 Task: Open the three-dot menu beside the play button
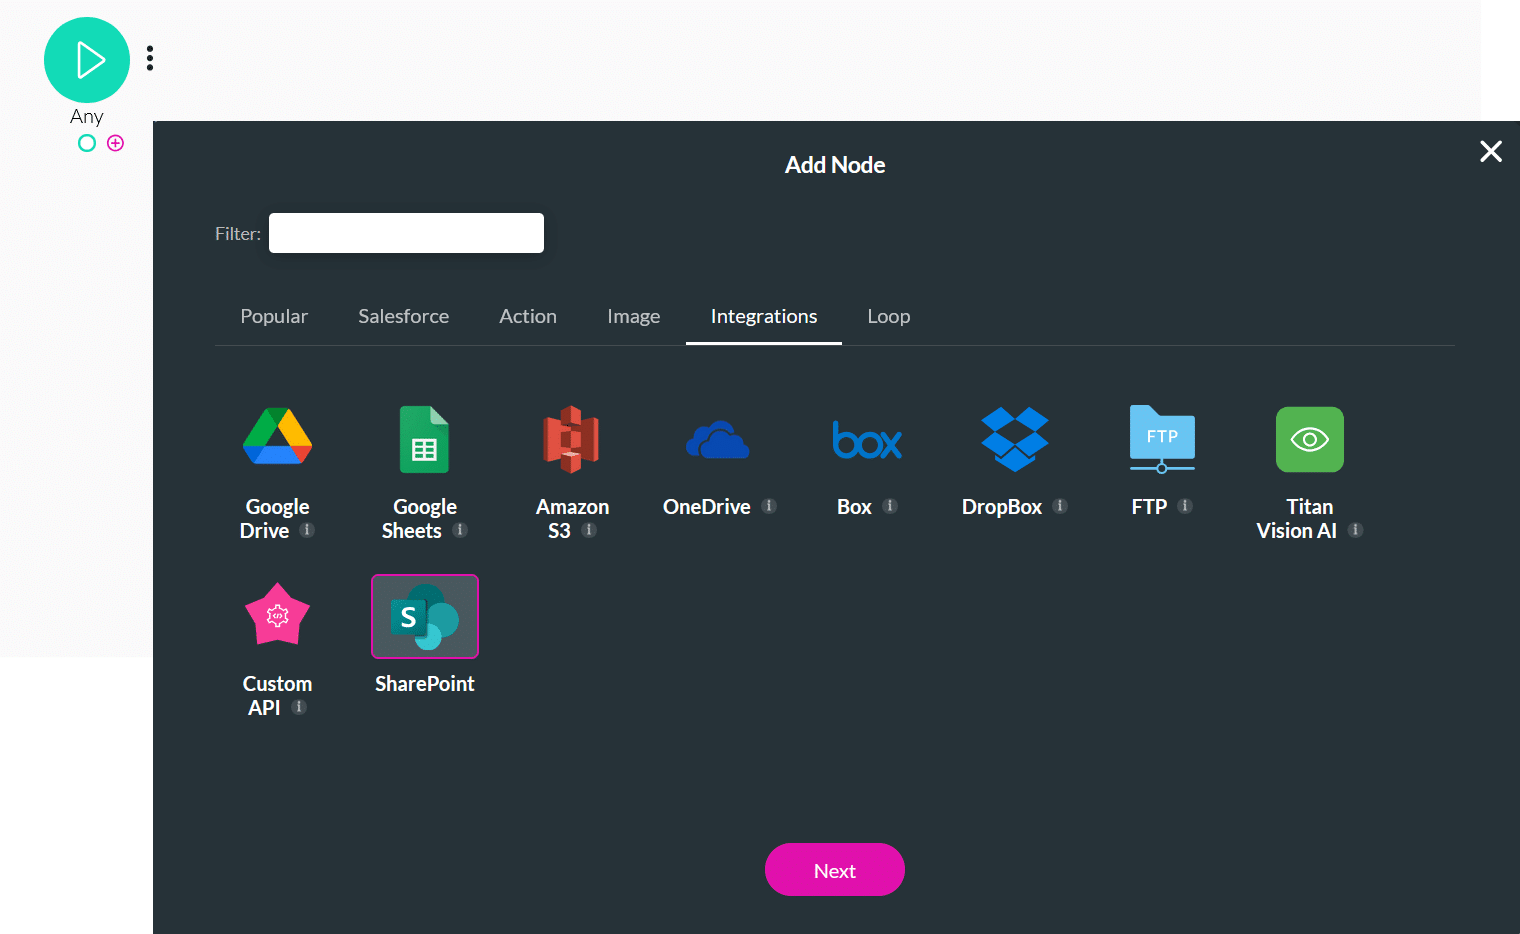[149, 58]
